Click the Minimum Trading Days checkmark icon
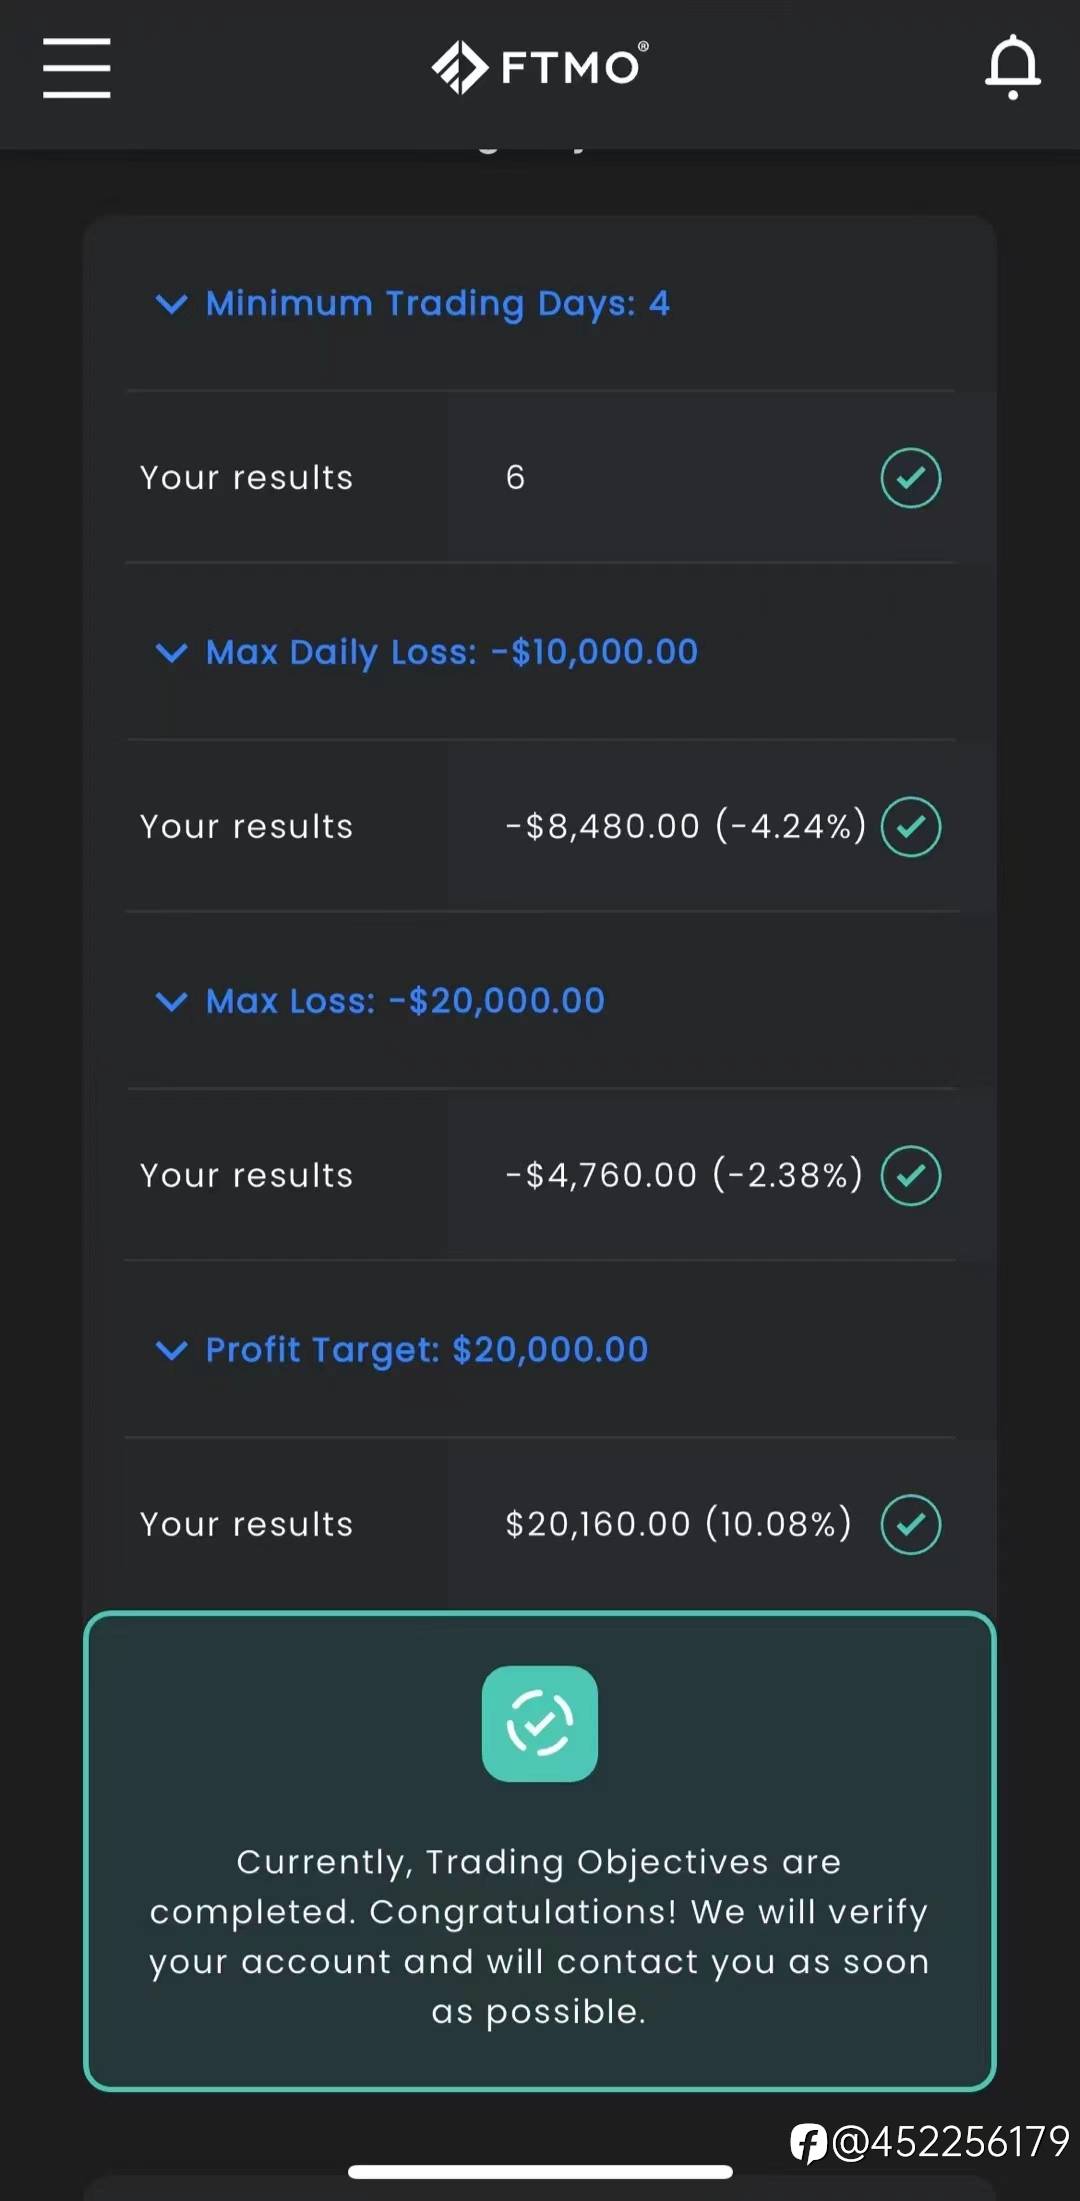Image resolution: width=1080 pixels, height=2201 pixels. coord(910,478)
